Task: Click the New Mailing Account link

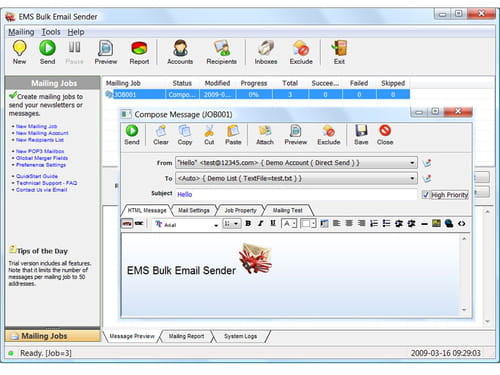Action: (42, 133)
